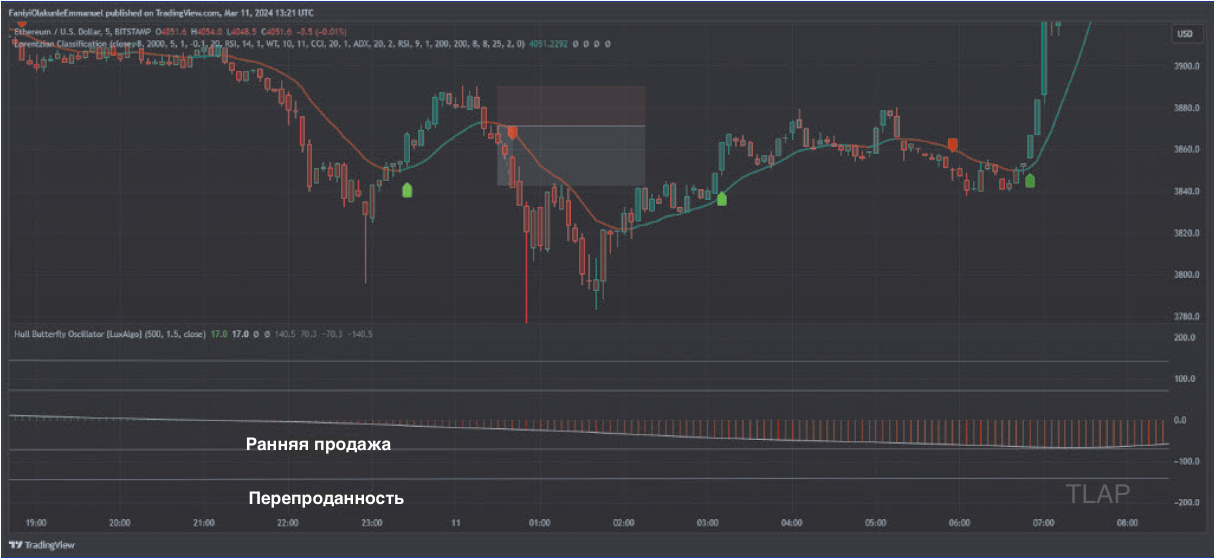Click the 3820.0 price axis label
Viewport: 1219px width, 558px height.
1186,233
